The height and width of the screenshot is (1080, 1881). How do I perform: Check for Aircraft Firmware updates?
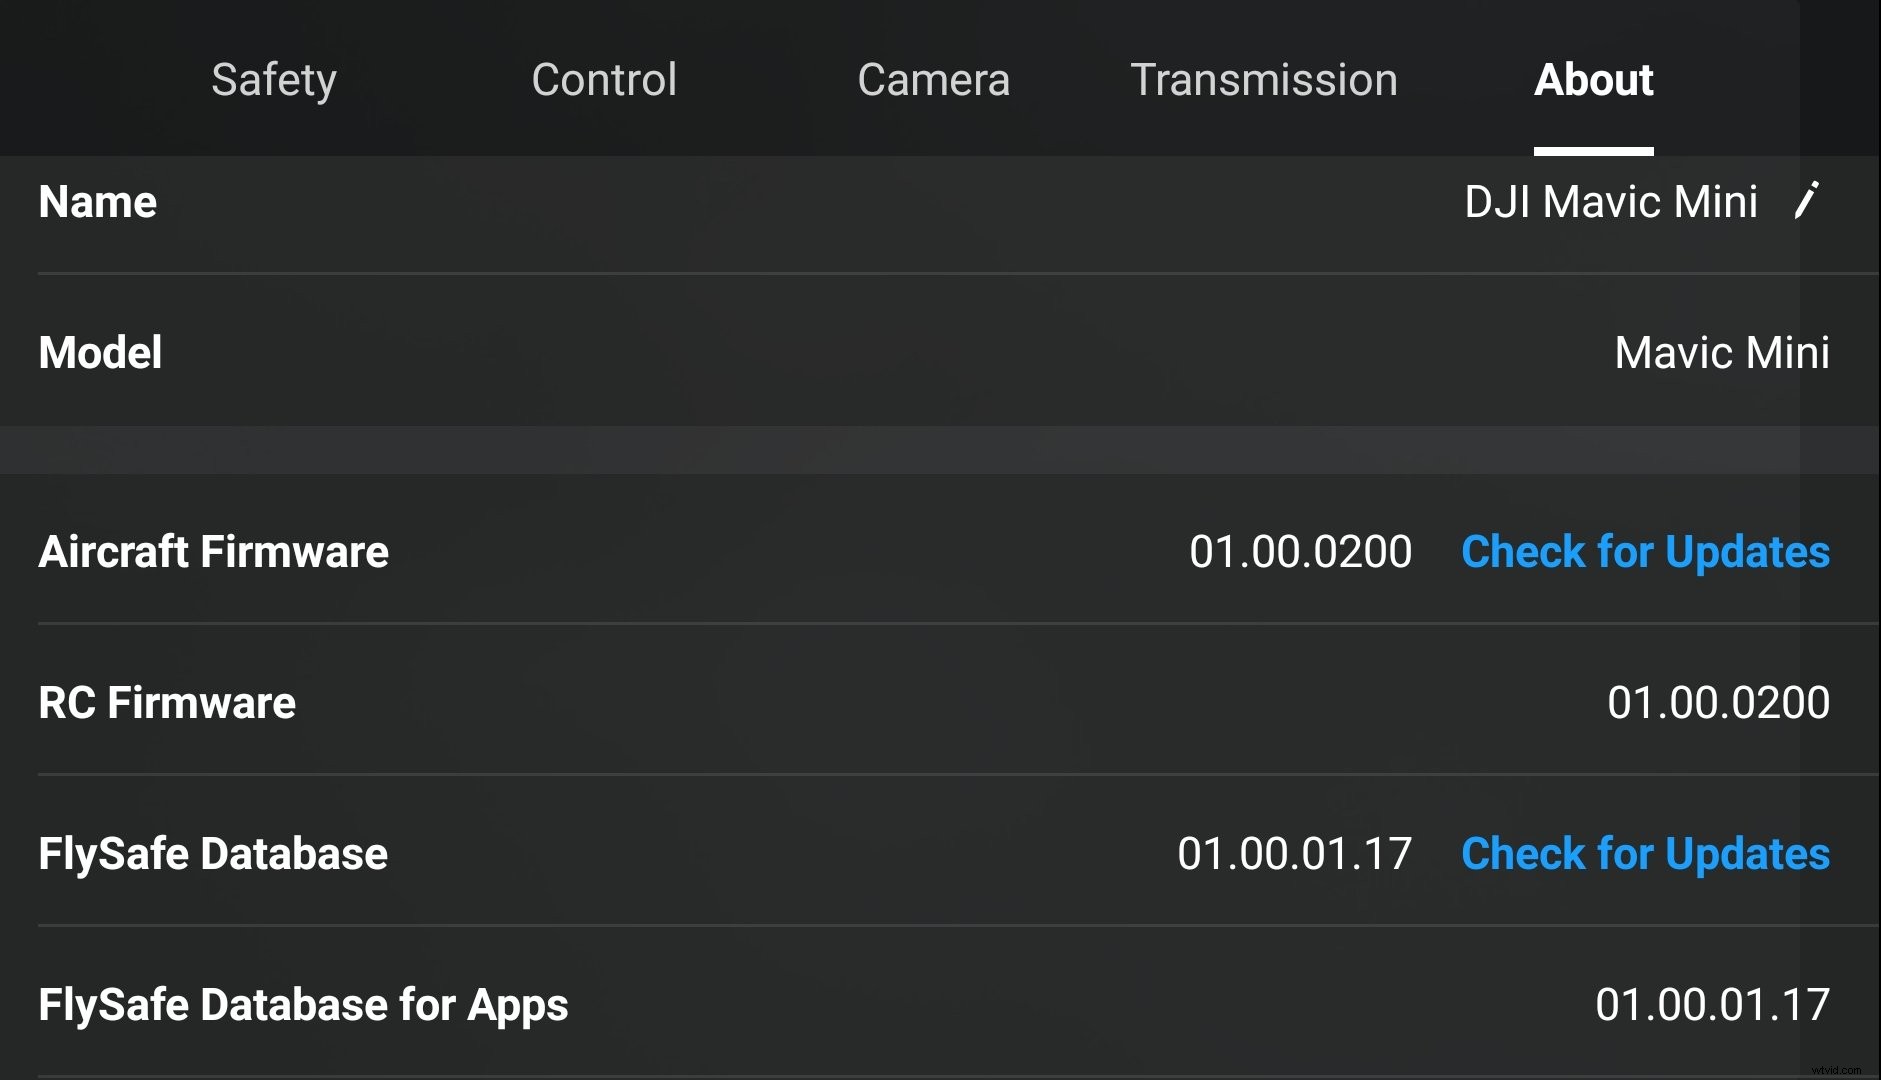[1645, 551]
